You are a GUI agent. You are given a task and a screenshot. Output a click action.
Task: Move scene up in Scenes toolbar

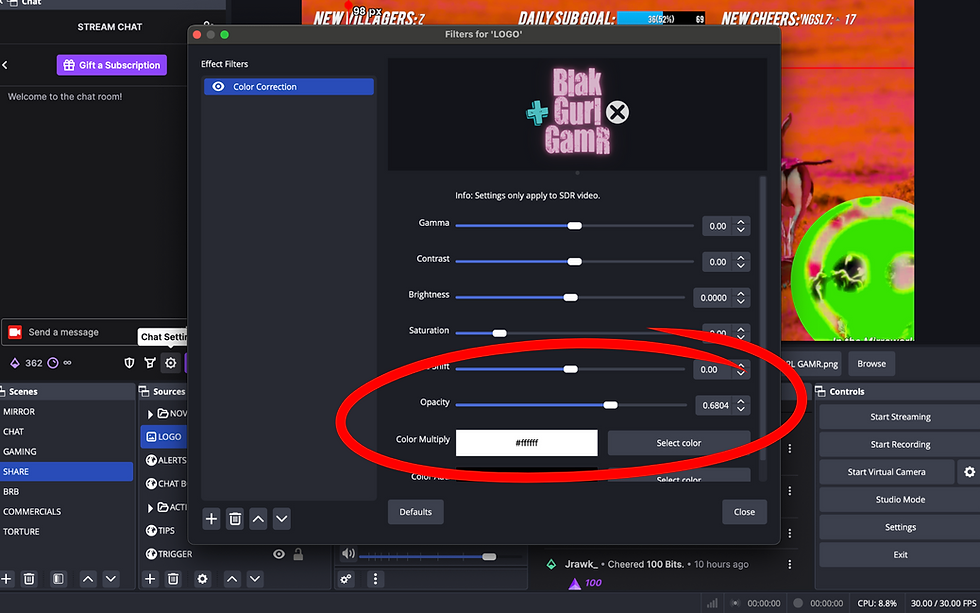tap(88, 579)
